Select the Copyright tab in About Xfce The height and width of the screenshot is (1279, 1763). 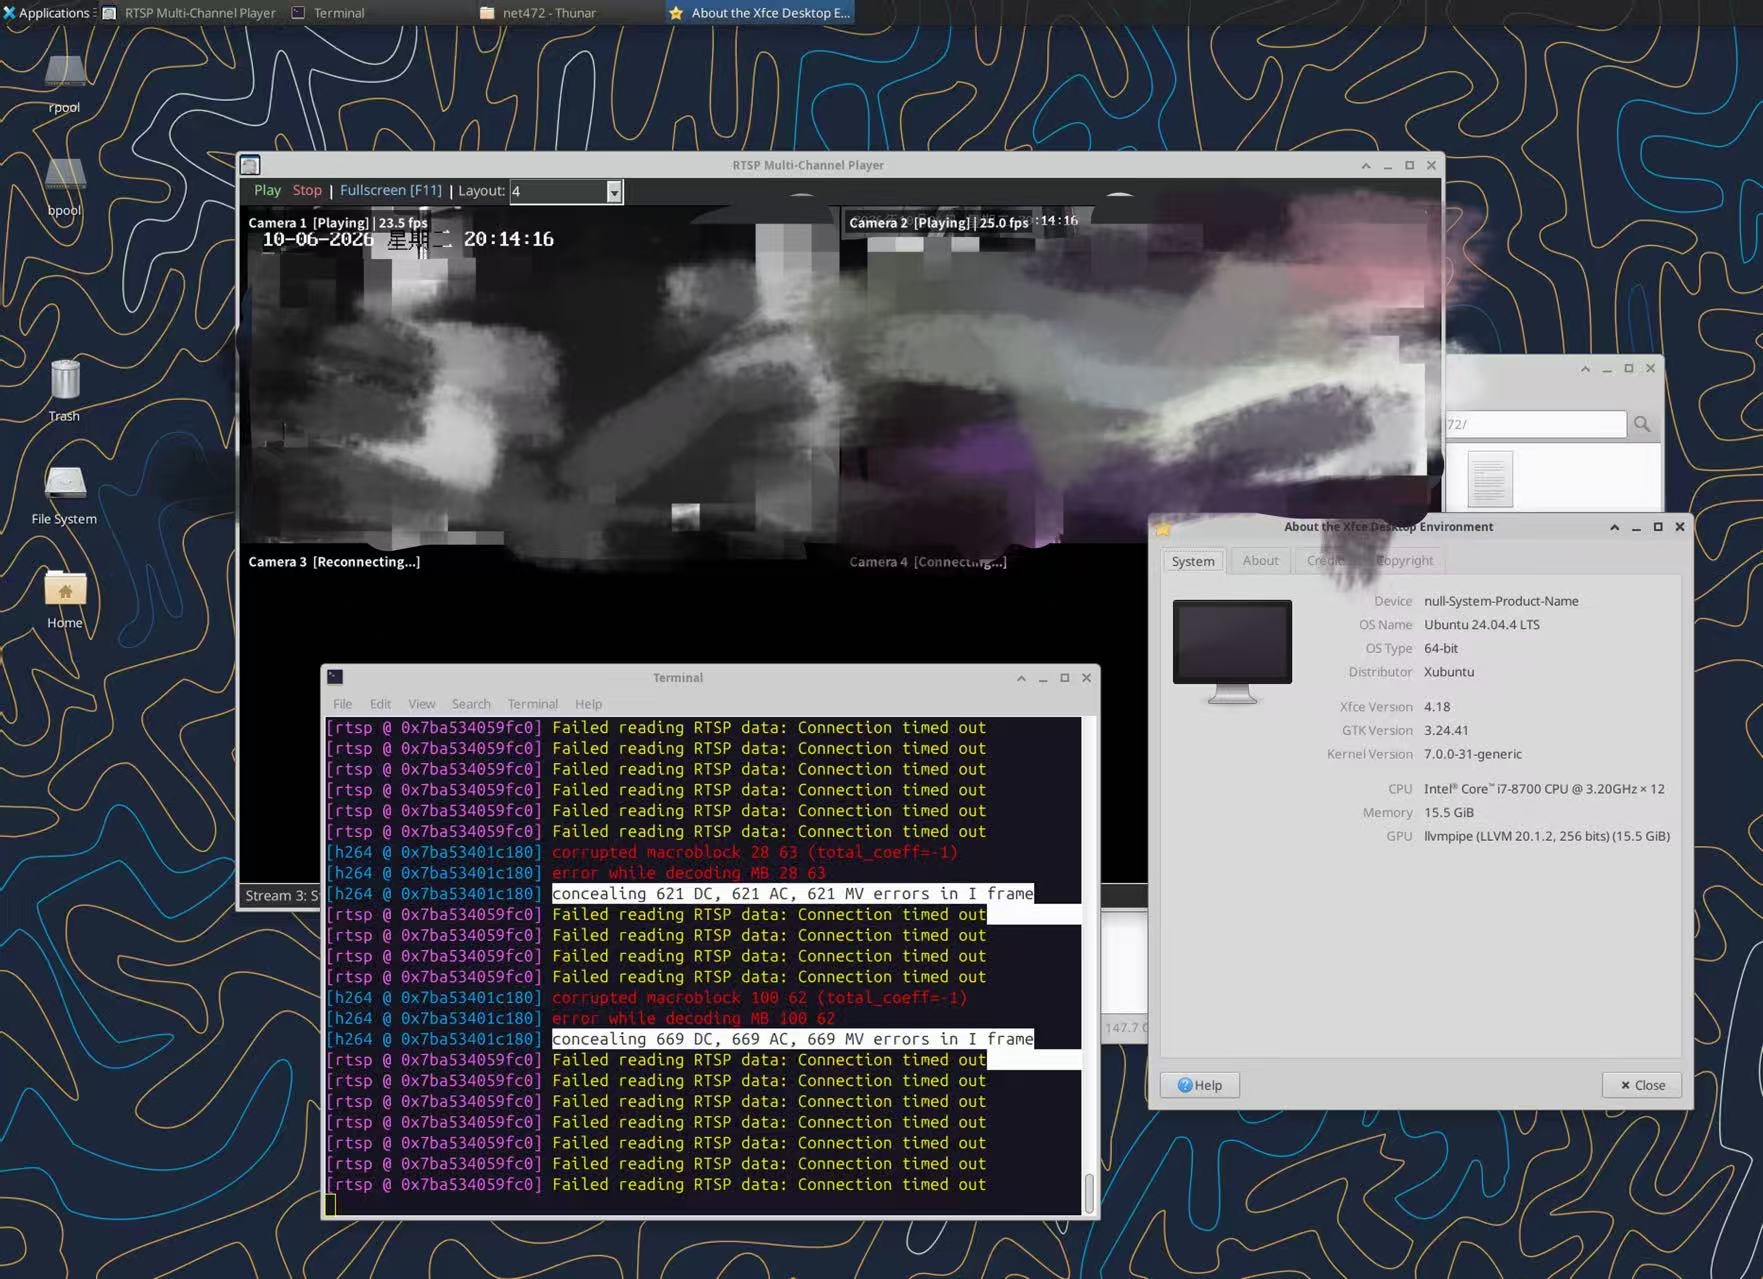[1404, 560]
